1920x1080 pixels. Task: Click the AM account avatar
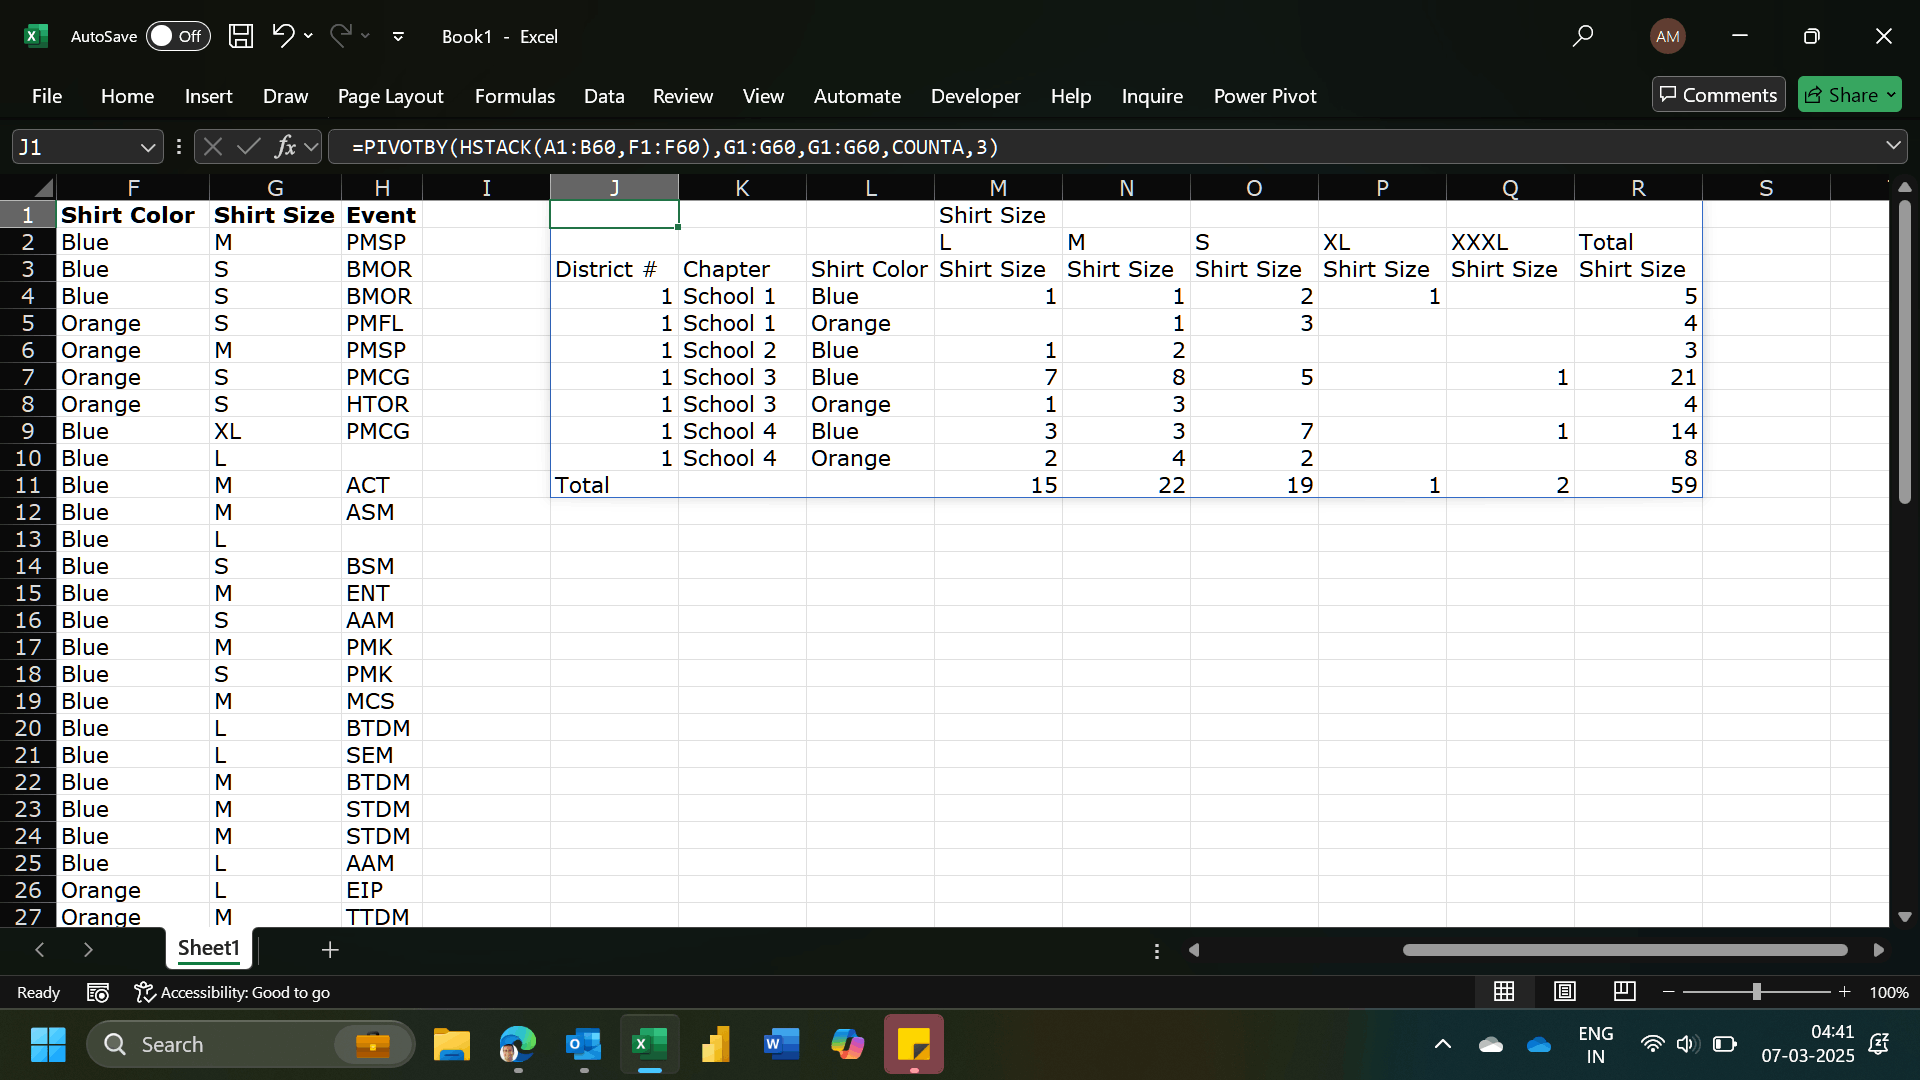pyautogui.click(x=1667, y=37)
